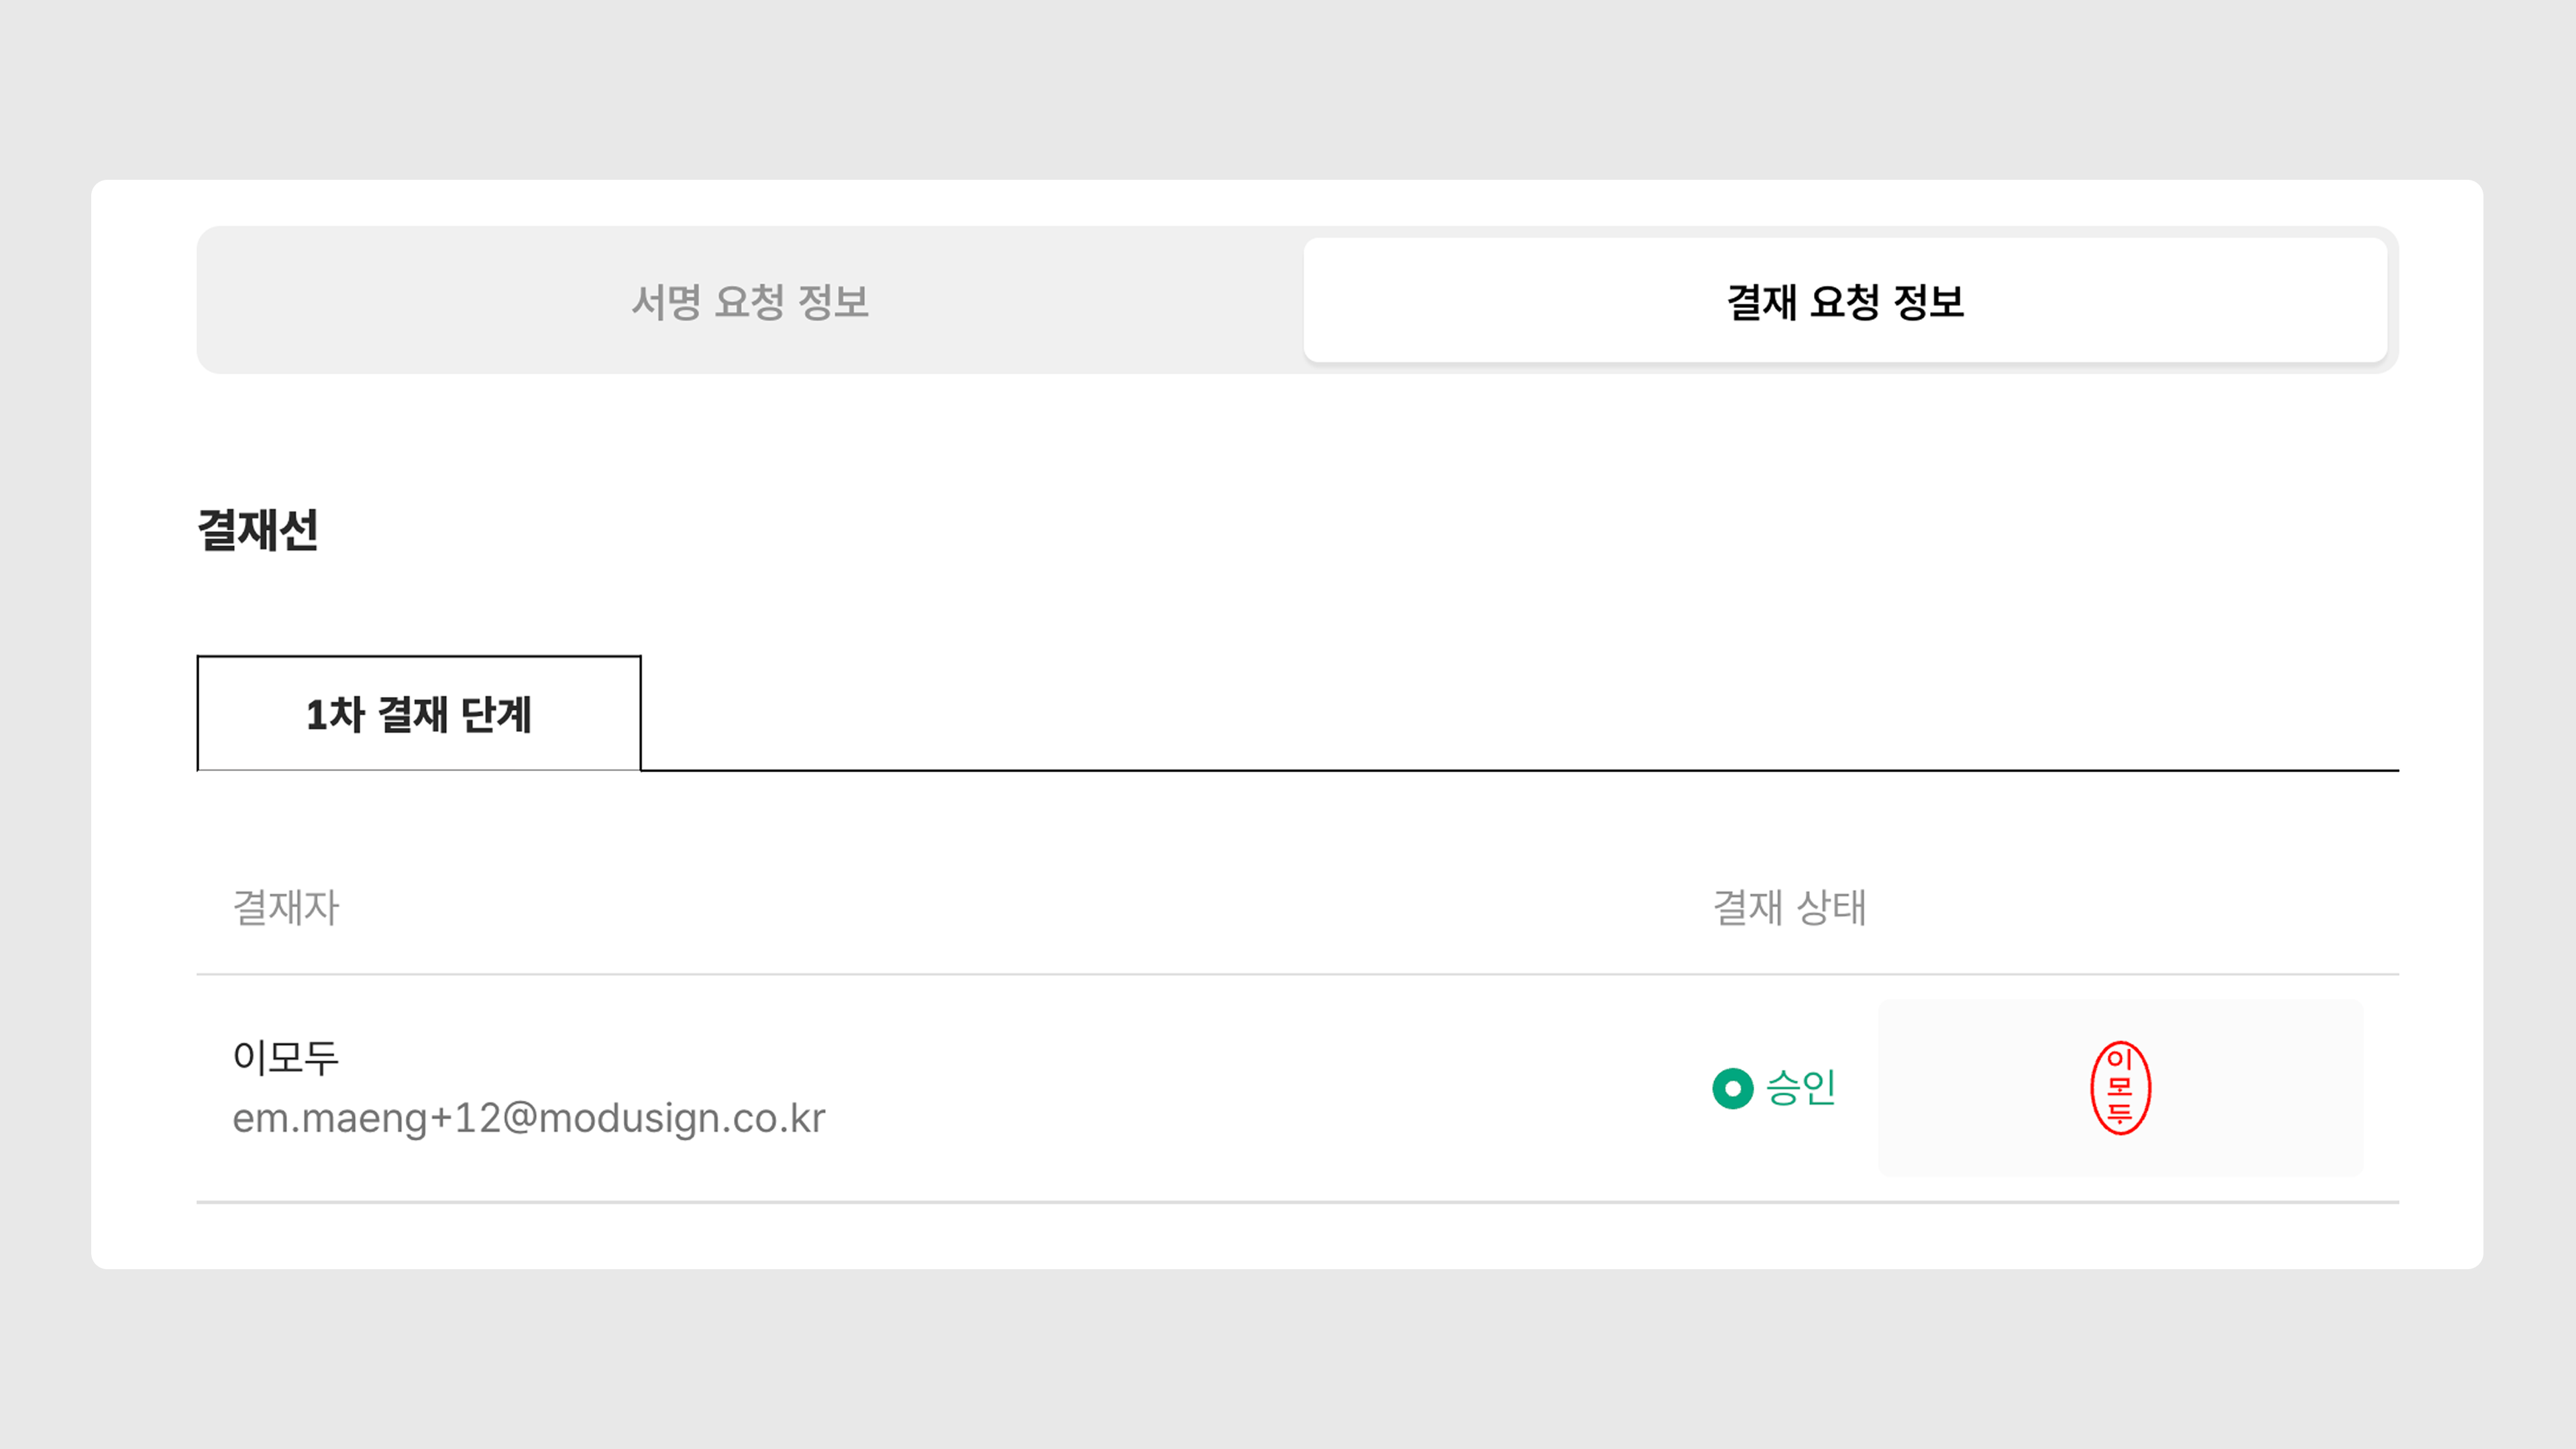Click the em.maeng+12@modusign.co.kr email address
This screenshot has width=2576, height=1449.
[529, 1118]
